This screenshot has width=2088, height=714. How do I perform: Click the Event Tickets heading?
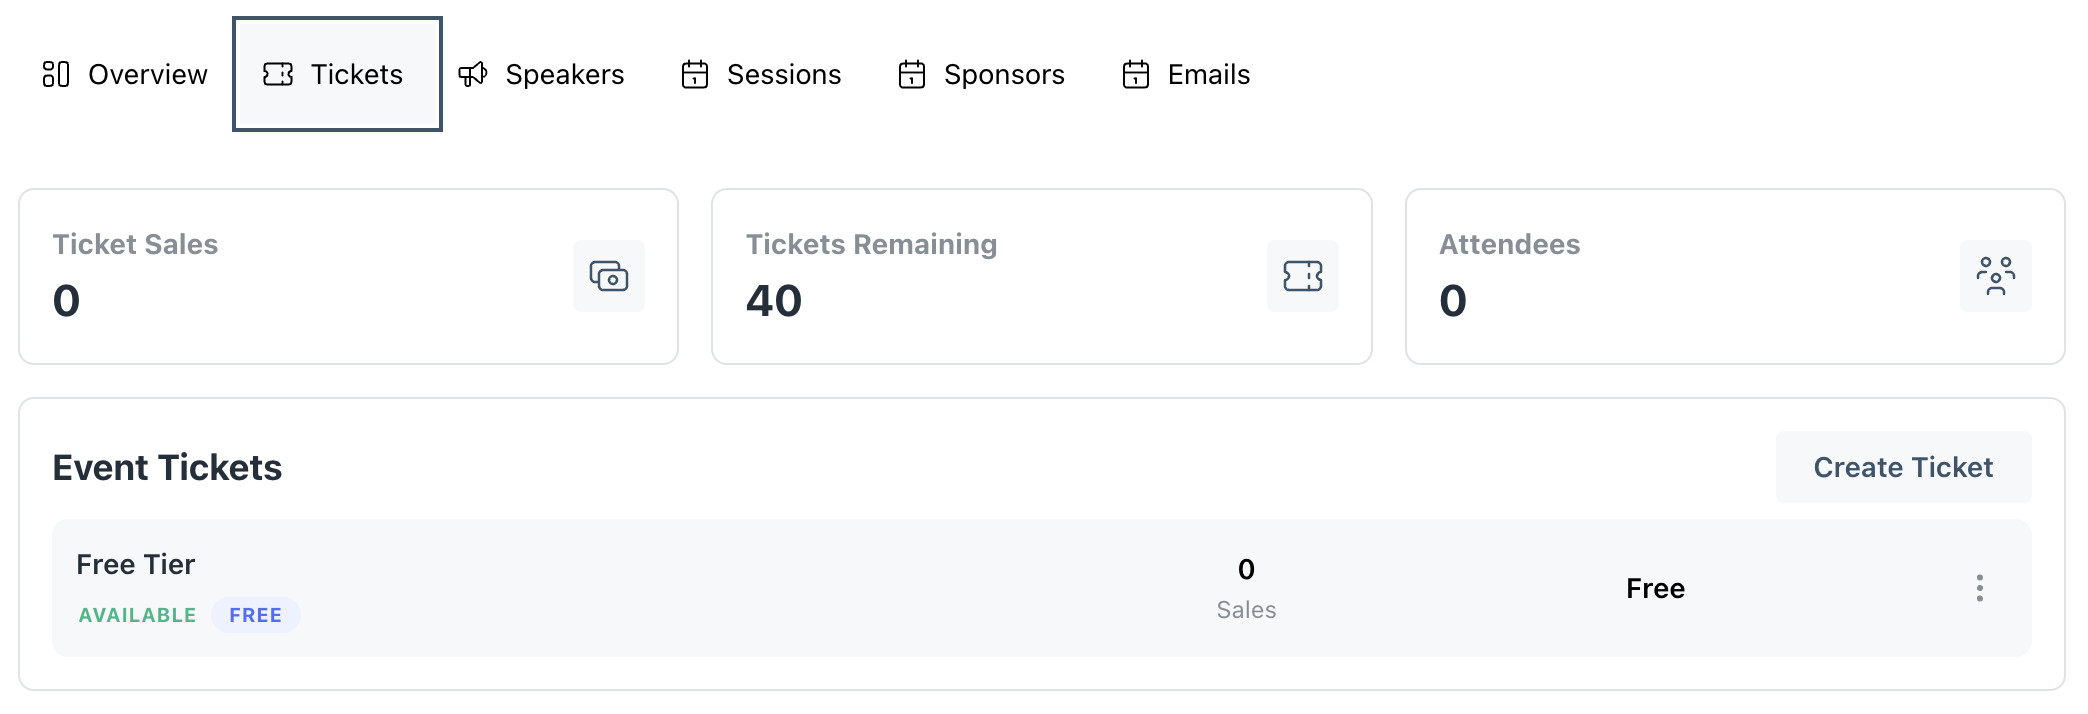[x=167, y=467]
